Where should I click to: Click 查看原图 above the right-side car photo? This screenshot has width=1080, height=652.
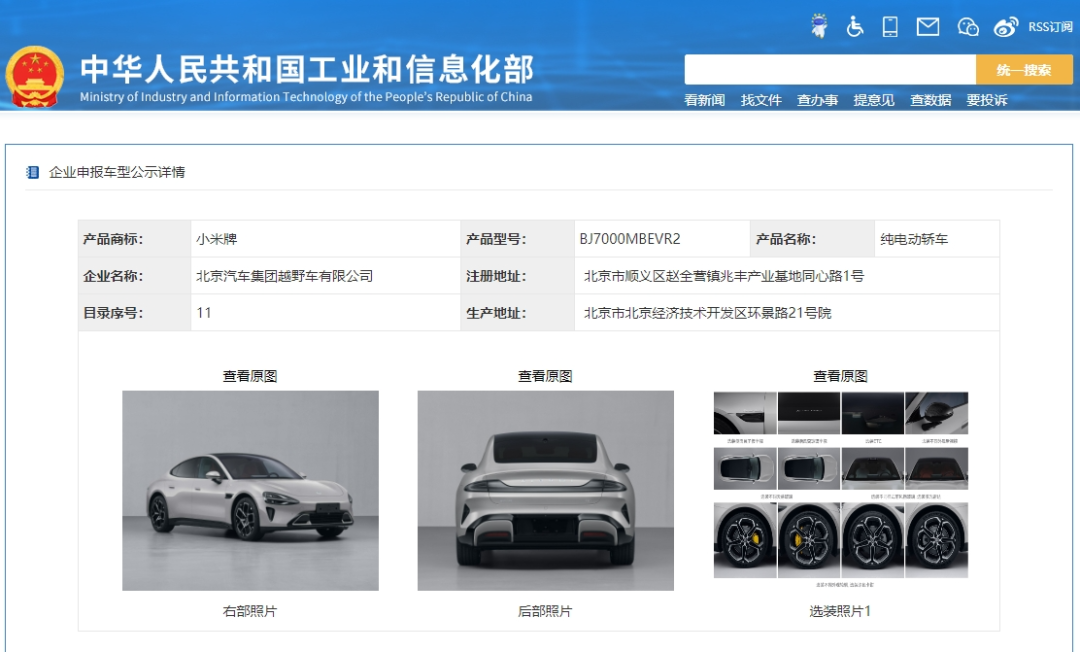[250, 376]
